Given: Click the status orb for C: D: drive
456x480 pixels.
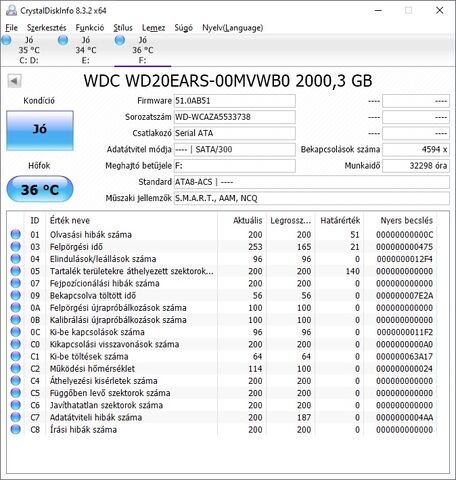Looking at the screenshot, I should pyautogui.click(x=6, y=40).
